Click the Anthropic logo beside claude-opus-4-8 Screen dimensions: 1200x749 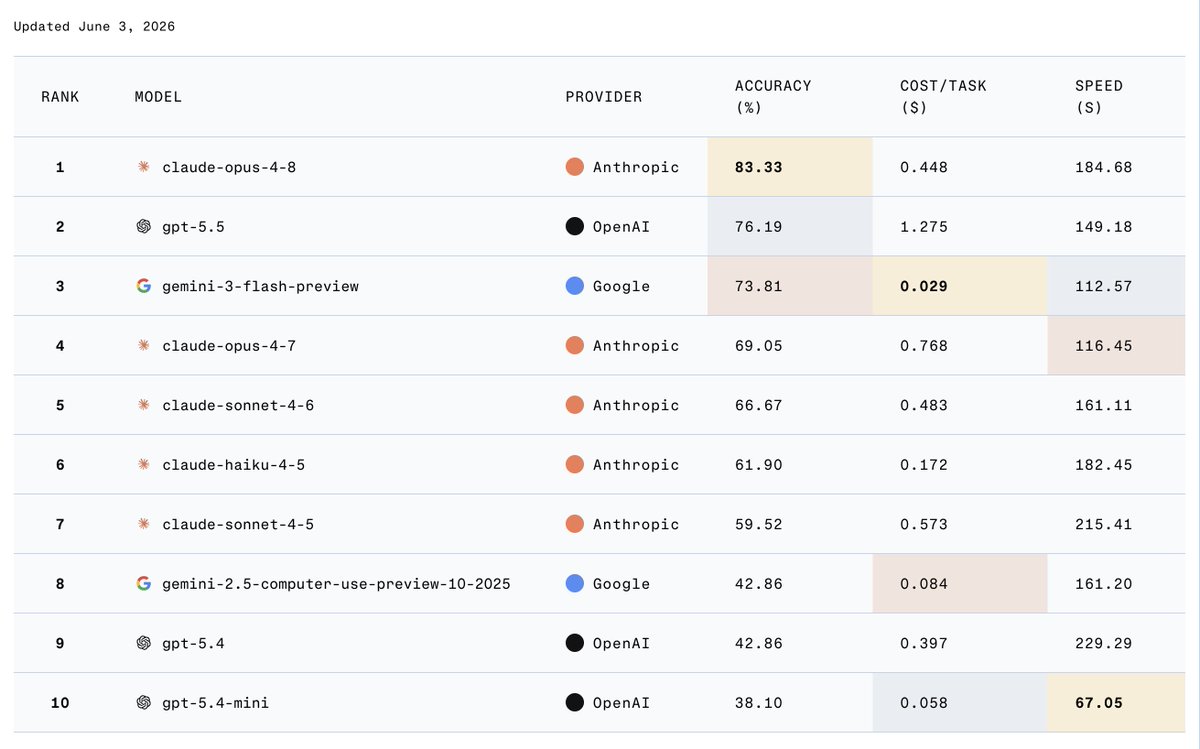143,167
